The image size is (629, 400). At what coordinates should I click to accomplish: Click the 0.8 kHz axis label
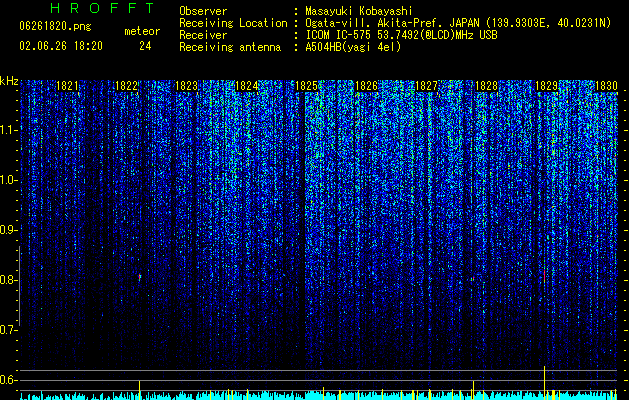click(8, 280)
